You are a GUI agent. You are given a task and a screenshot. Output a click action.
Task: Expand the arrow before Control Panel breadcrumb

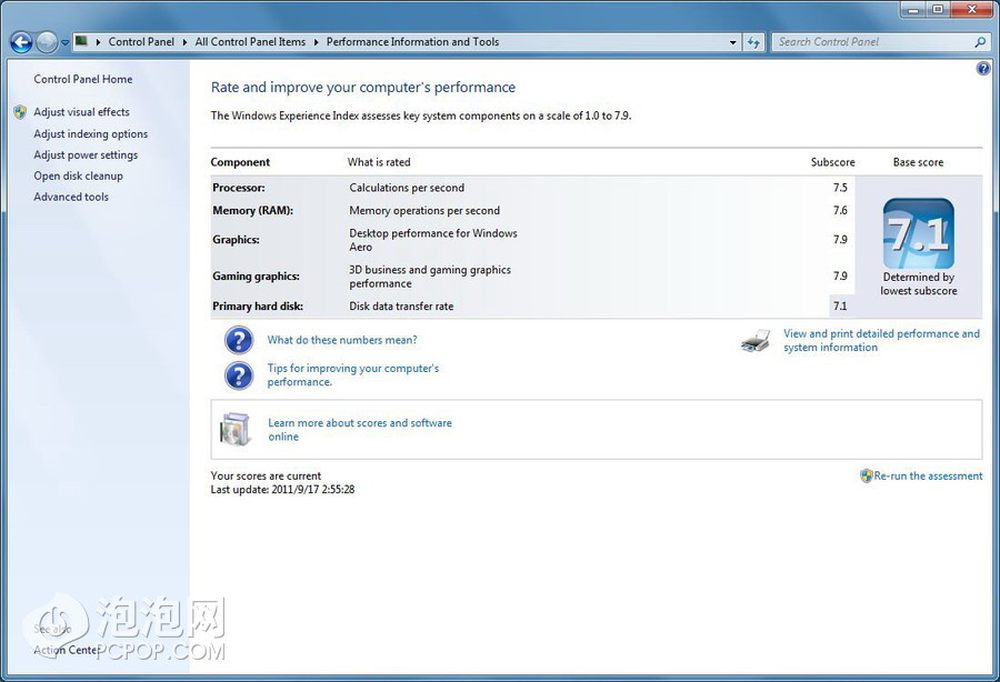tap(98, 42)
